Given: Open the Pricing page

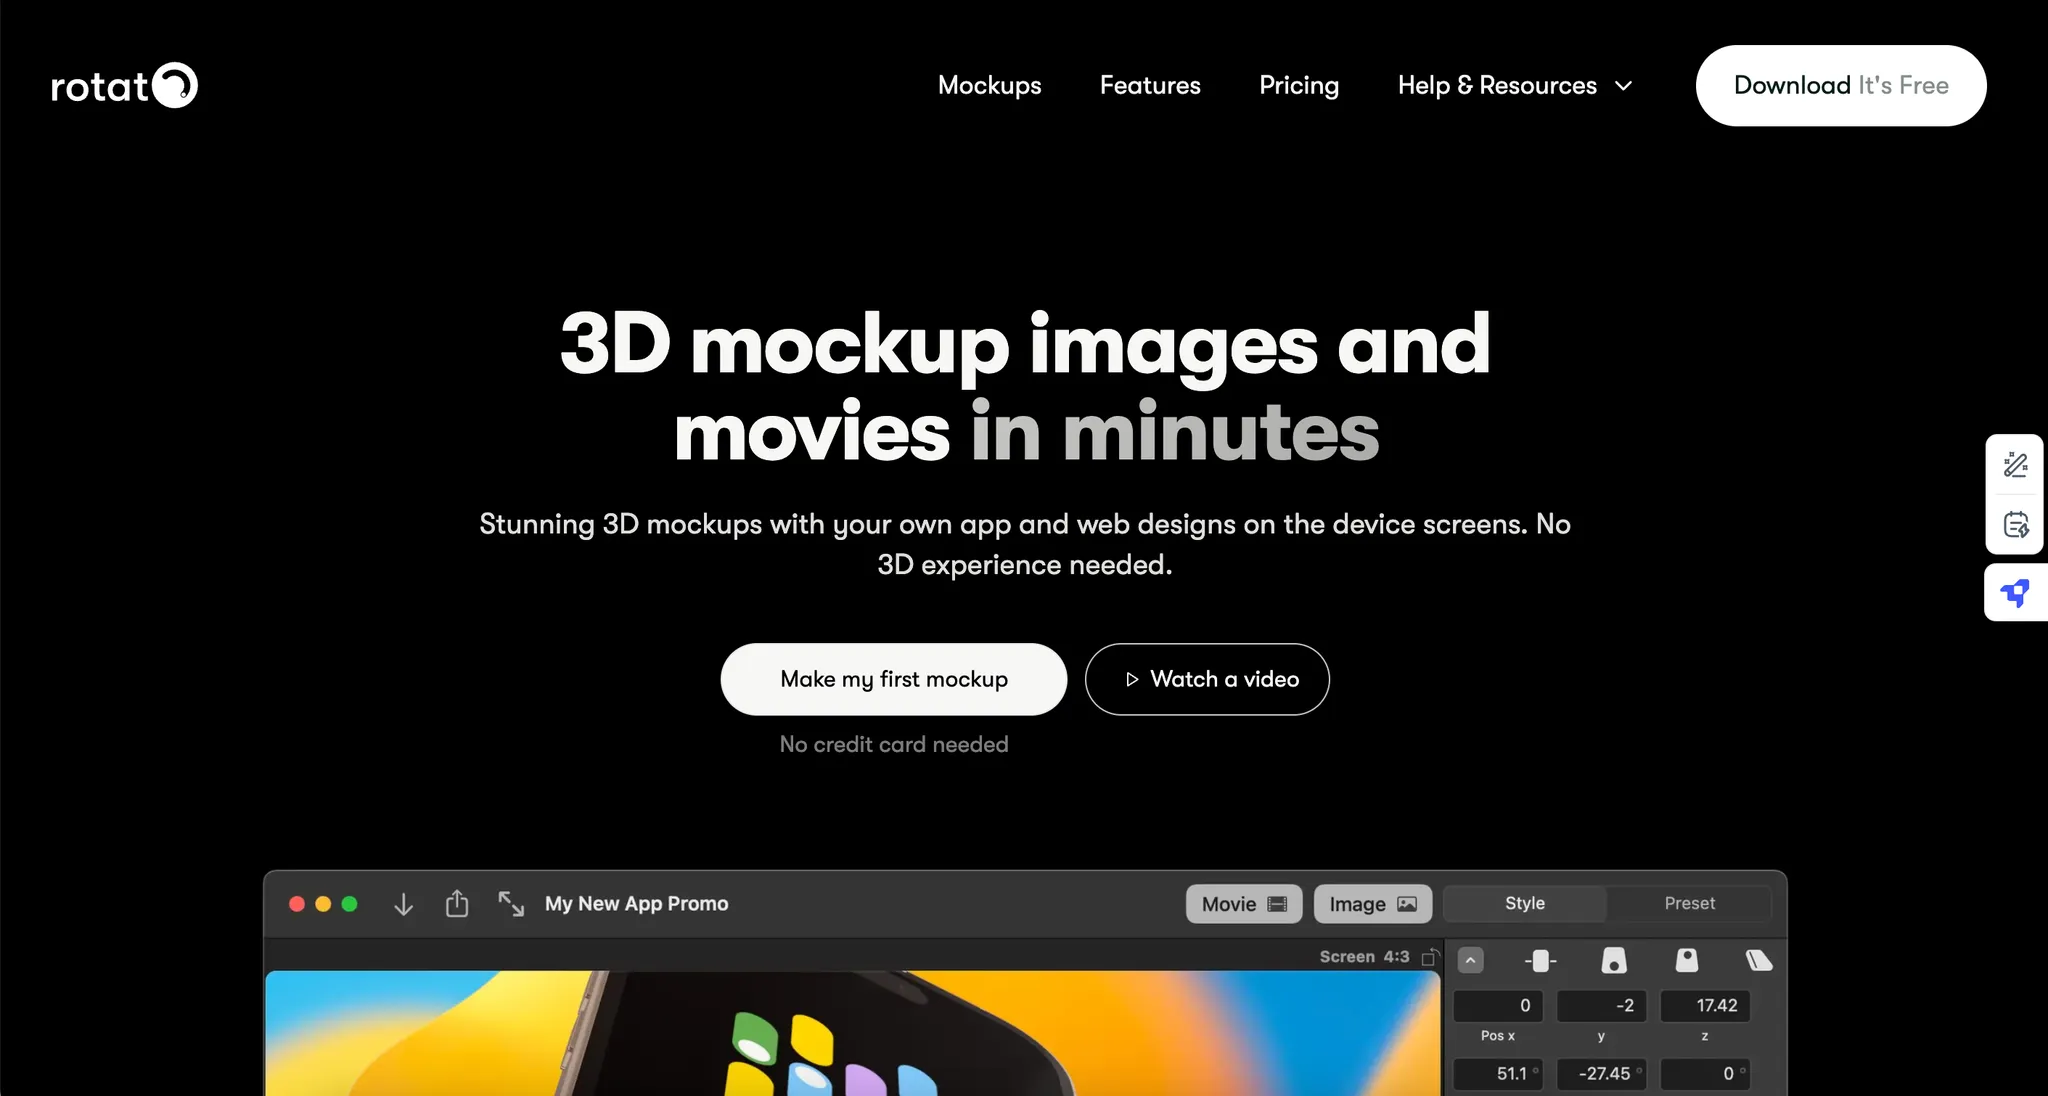Looking at the screenshot, I should point(1298,86).
